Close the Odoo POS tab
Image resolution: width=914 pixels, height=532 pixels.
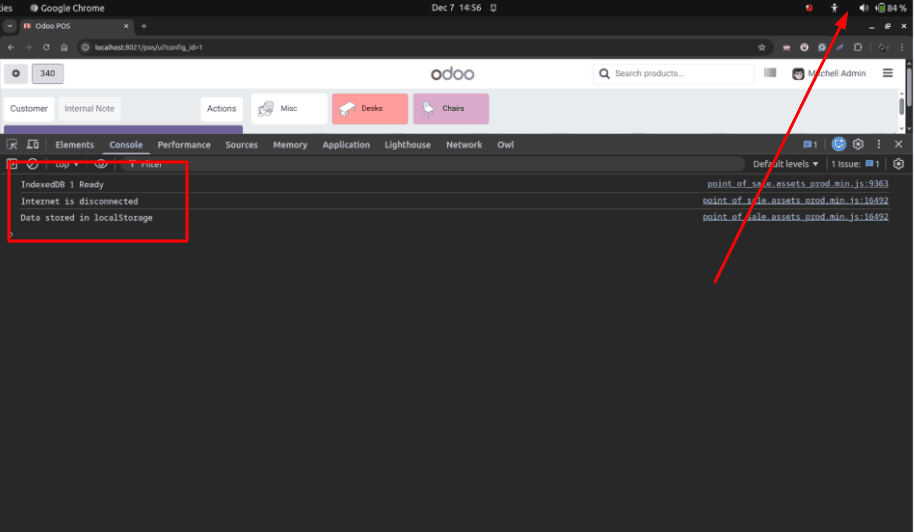pyautogui.click(x=126, y=26)
